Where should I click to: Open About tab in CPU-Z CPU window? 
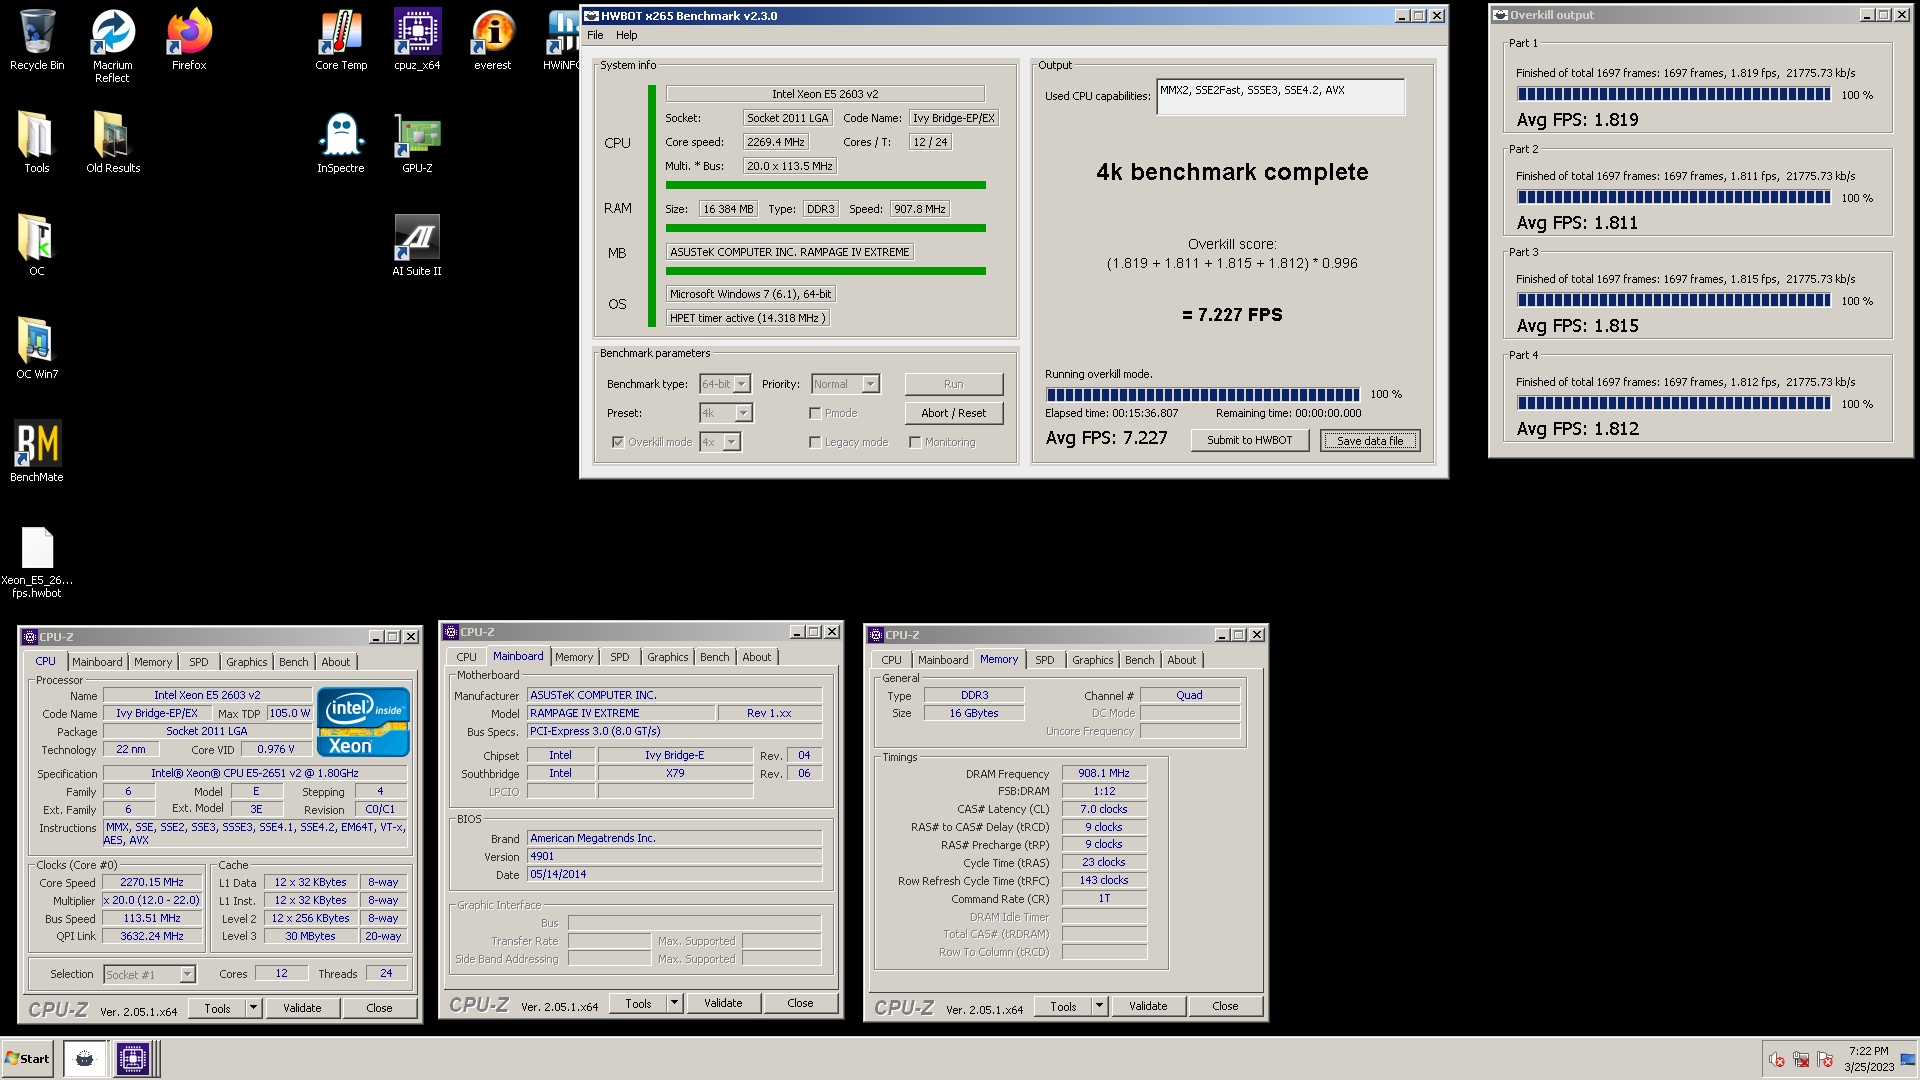tap(336, 662)
